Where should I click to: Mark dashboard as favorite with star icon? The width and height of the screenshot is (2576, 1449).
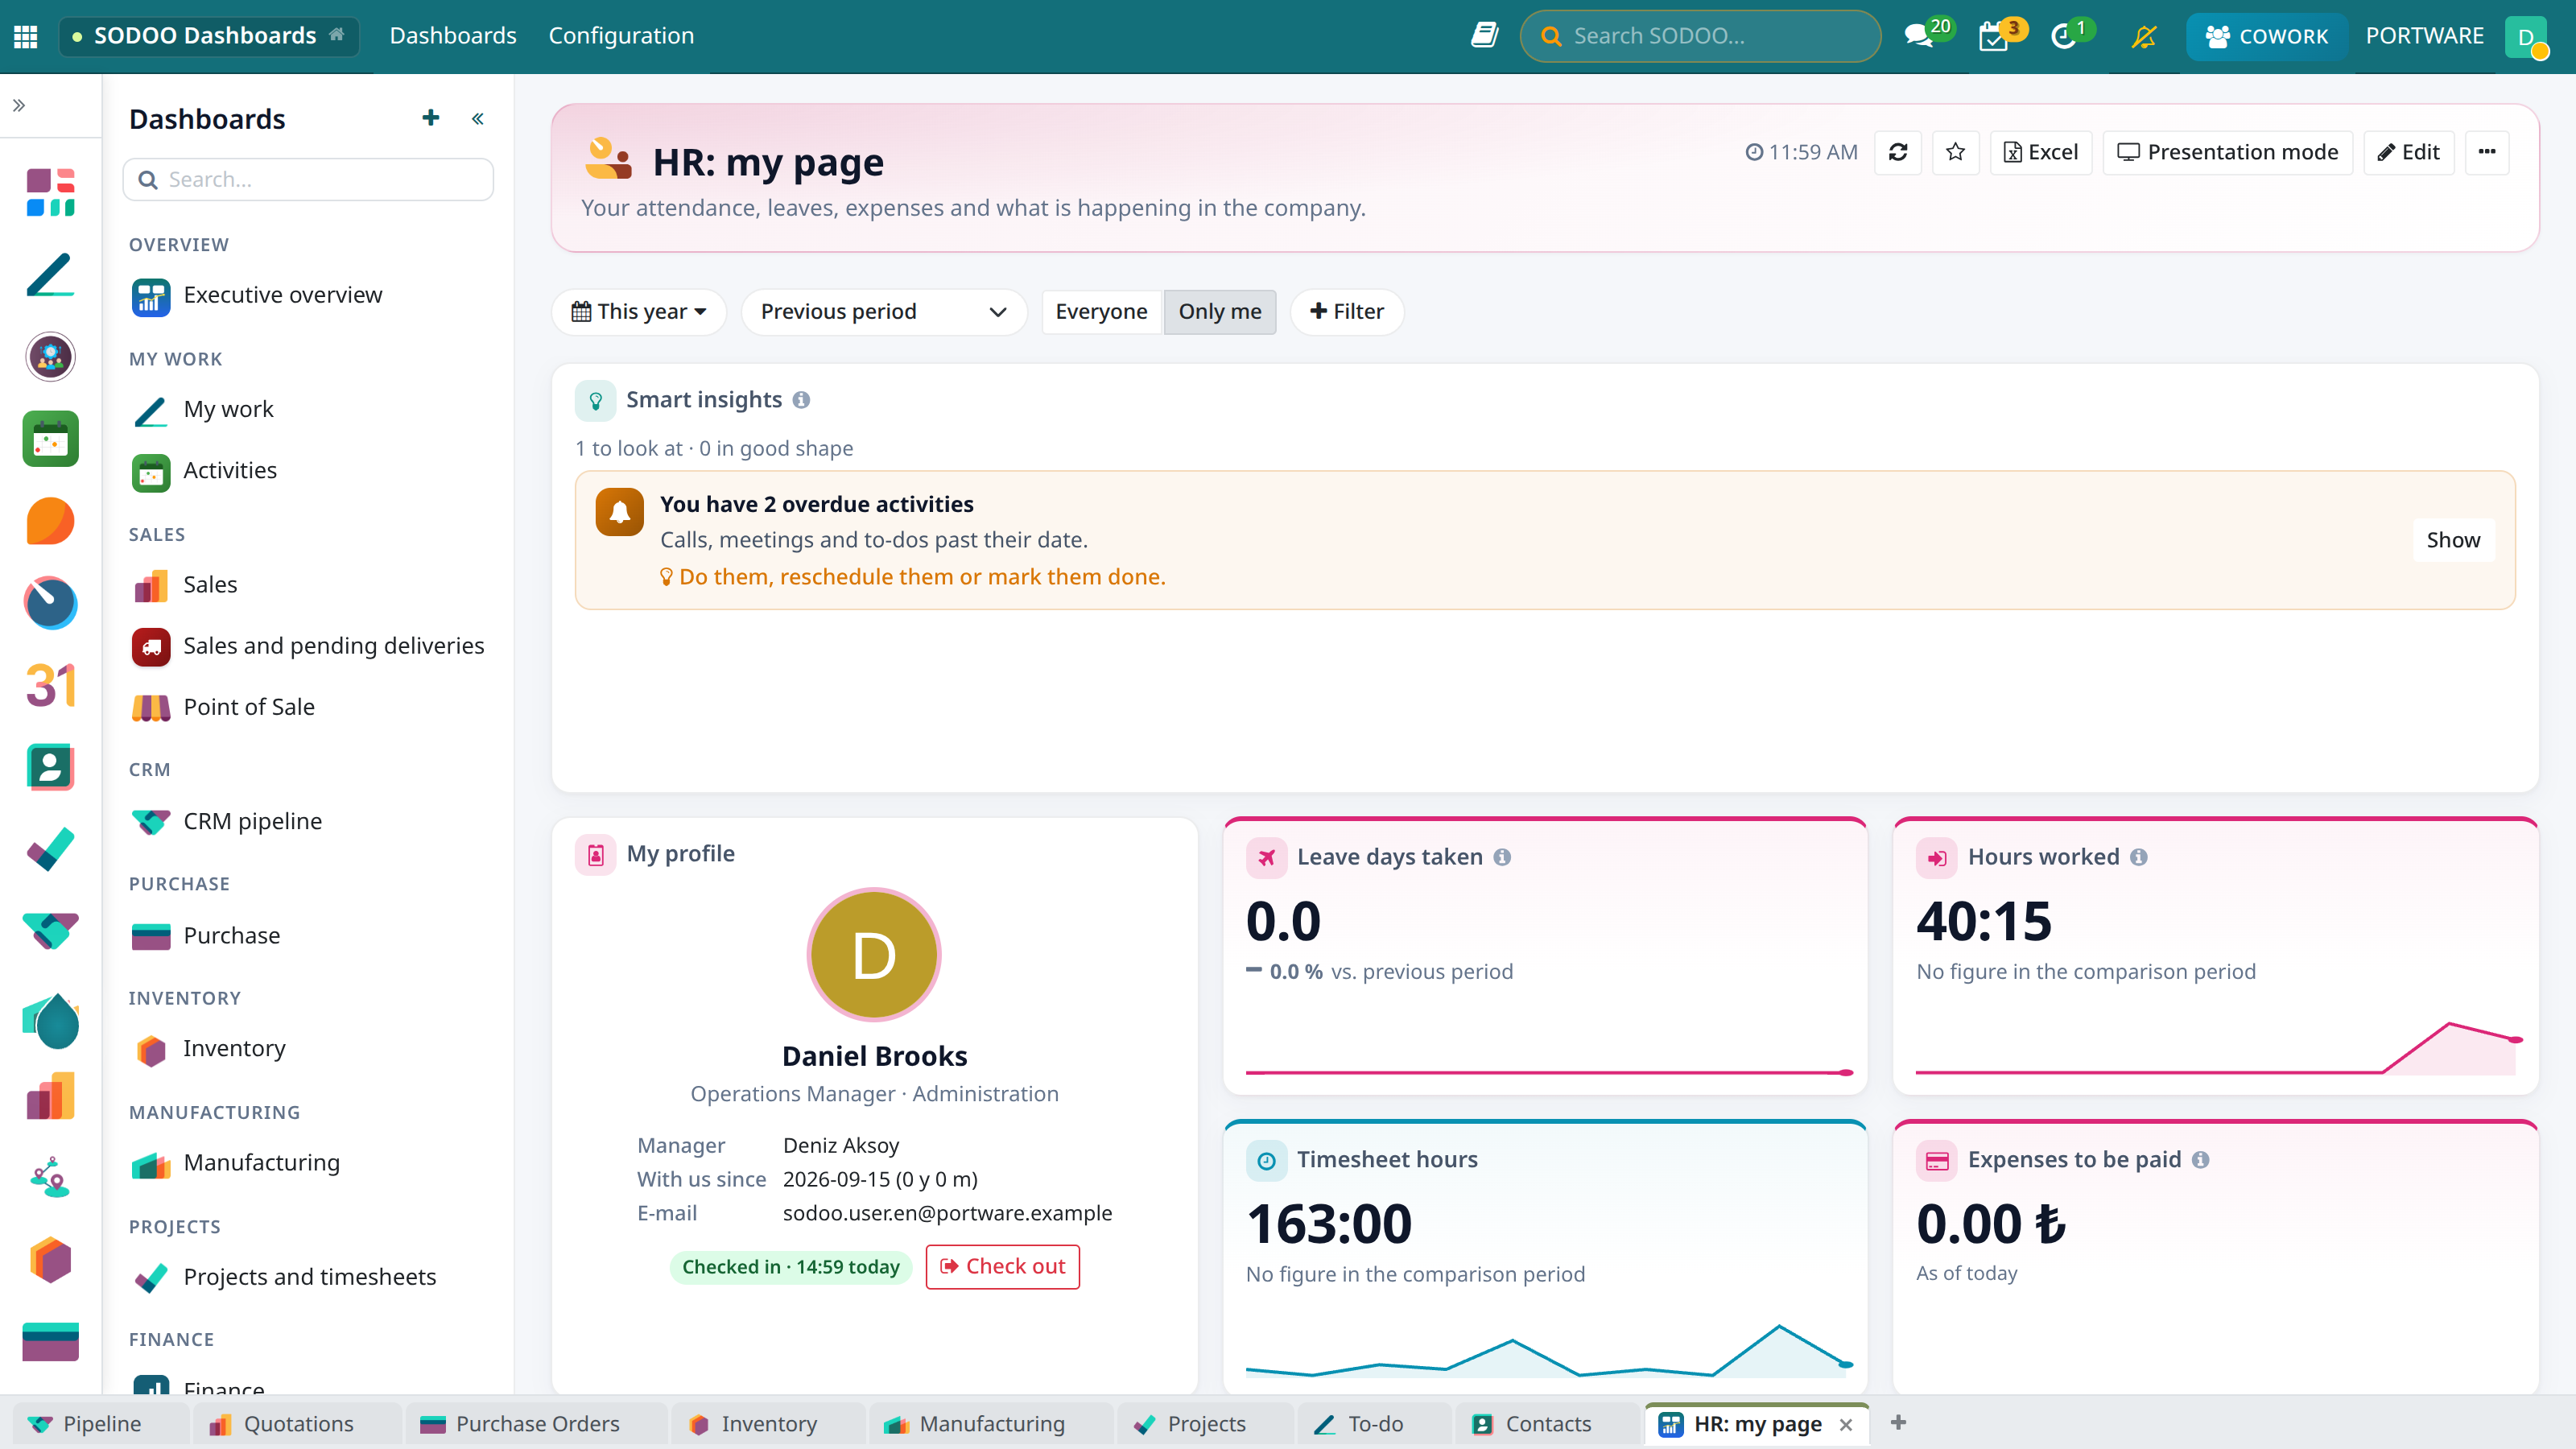tap(1956, 152)
